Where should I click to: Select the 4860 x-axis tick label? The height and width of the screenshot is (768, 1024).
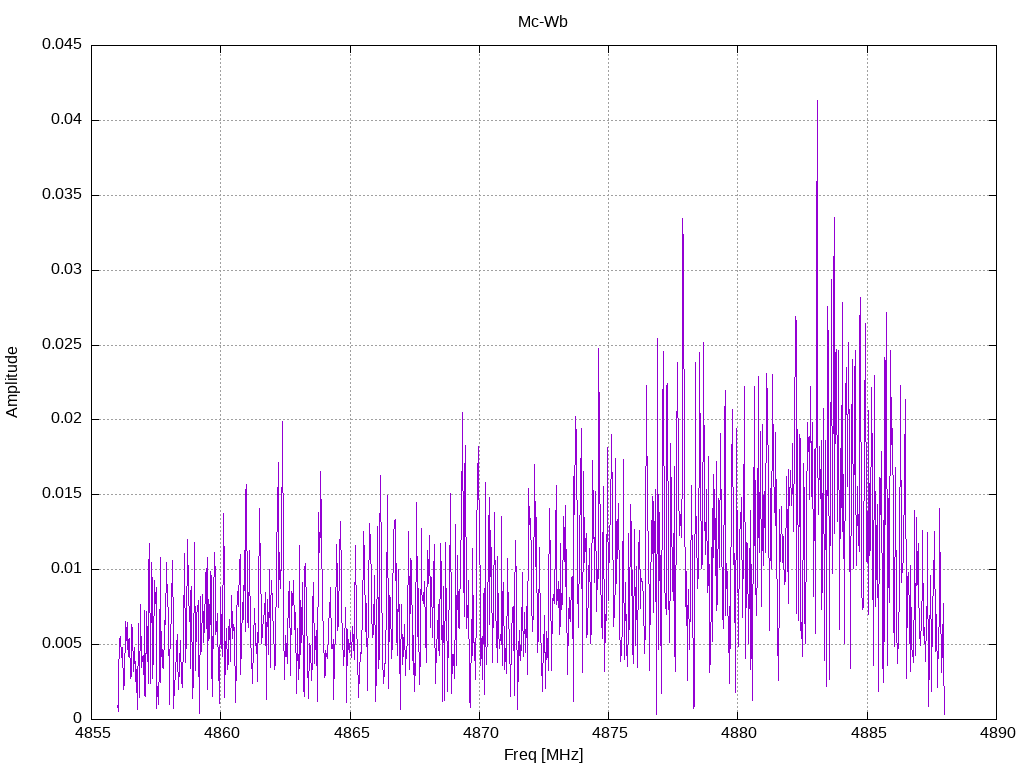point(221,735)
